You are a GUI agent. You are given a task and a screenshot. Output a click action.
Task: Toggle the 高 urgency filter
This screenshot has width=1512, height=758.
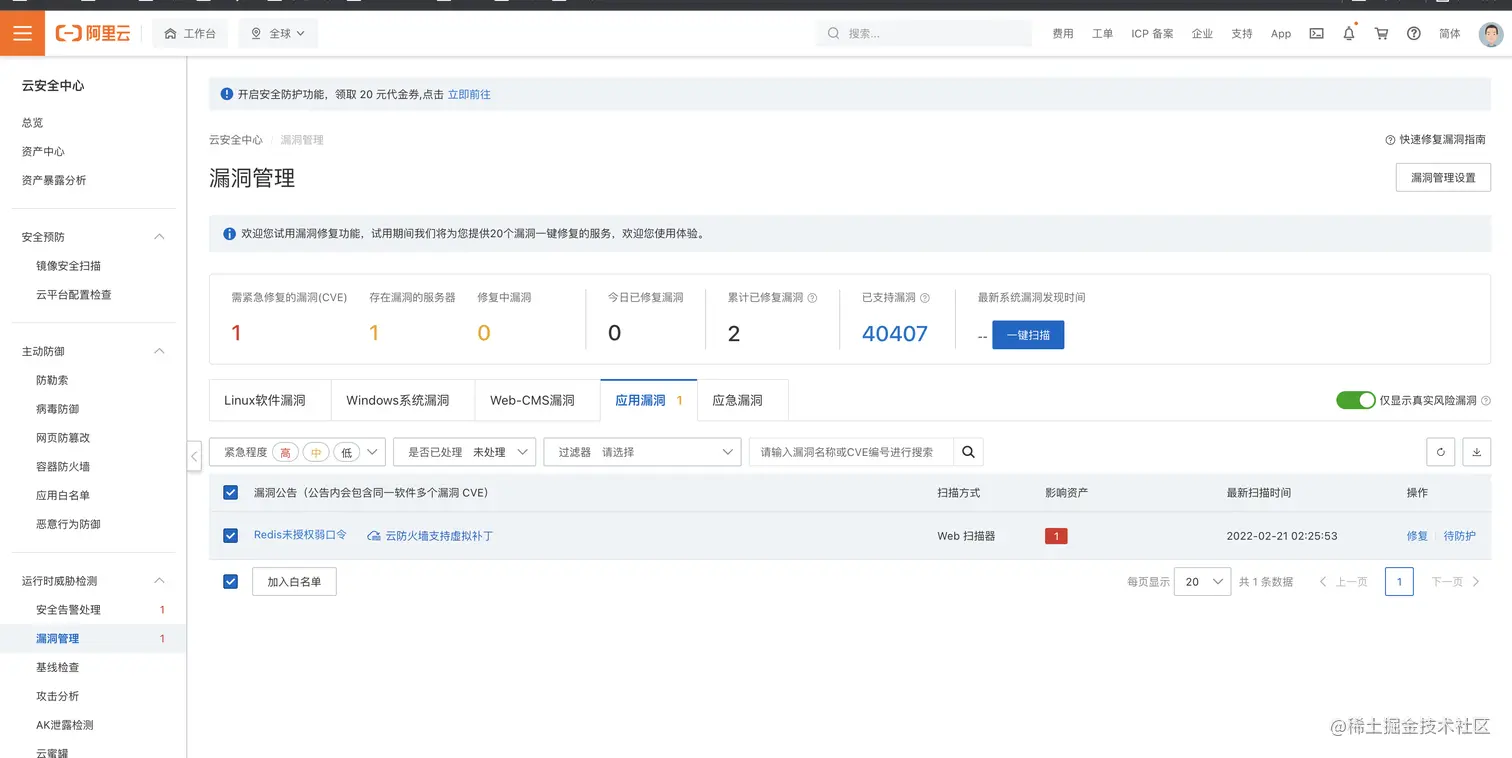pos(286,452)
